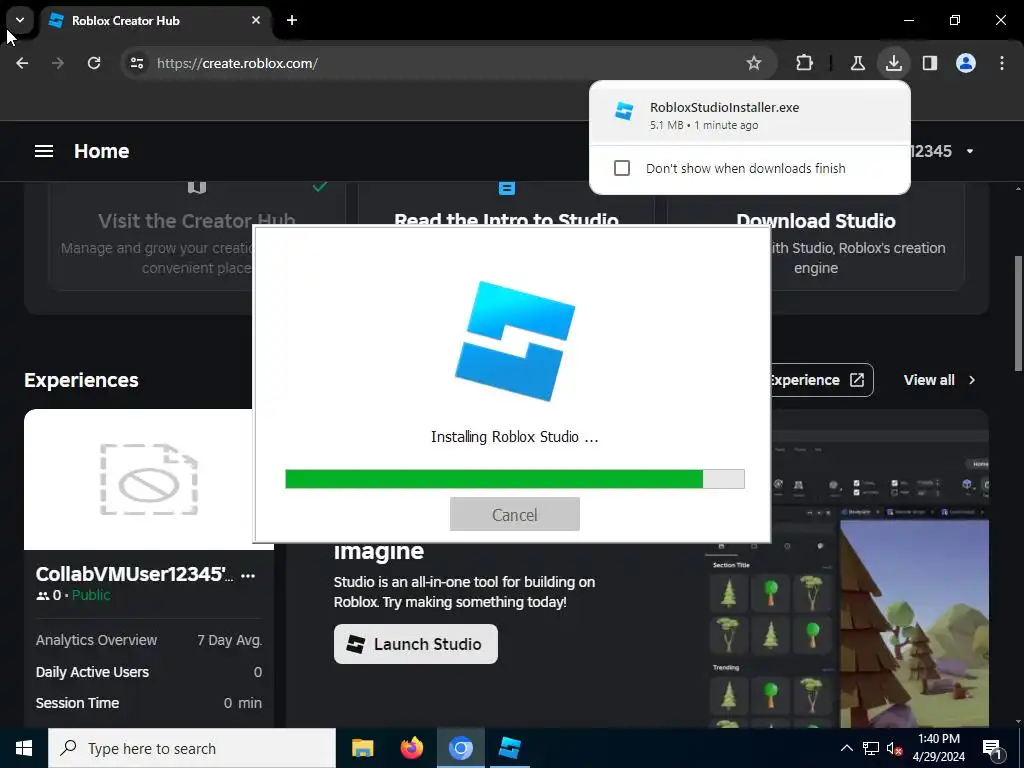Open the hamburger navigation menu

click(x=44, y=152)
